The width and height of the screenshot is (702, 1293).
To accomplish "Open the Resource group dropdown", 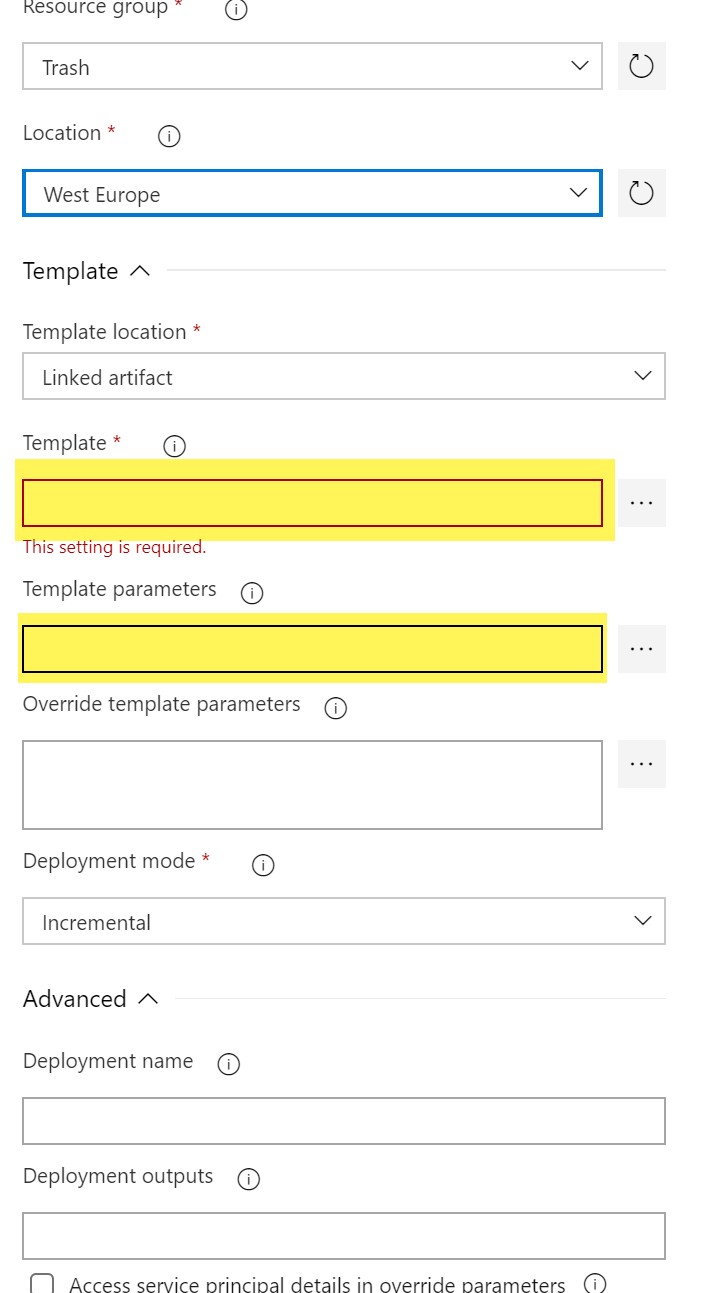I will coord(312,67).
